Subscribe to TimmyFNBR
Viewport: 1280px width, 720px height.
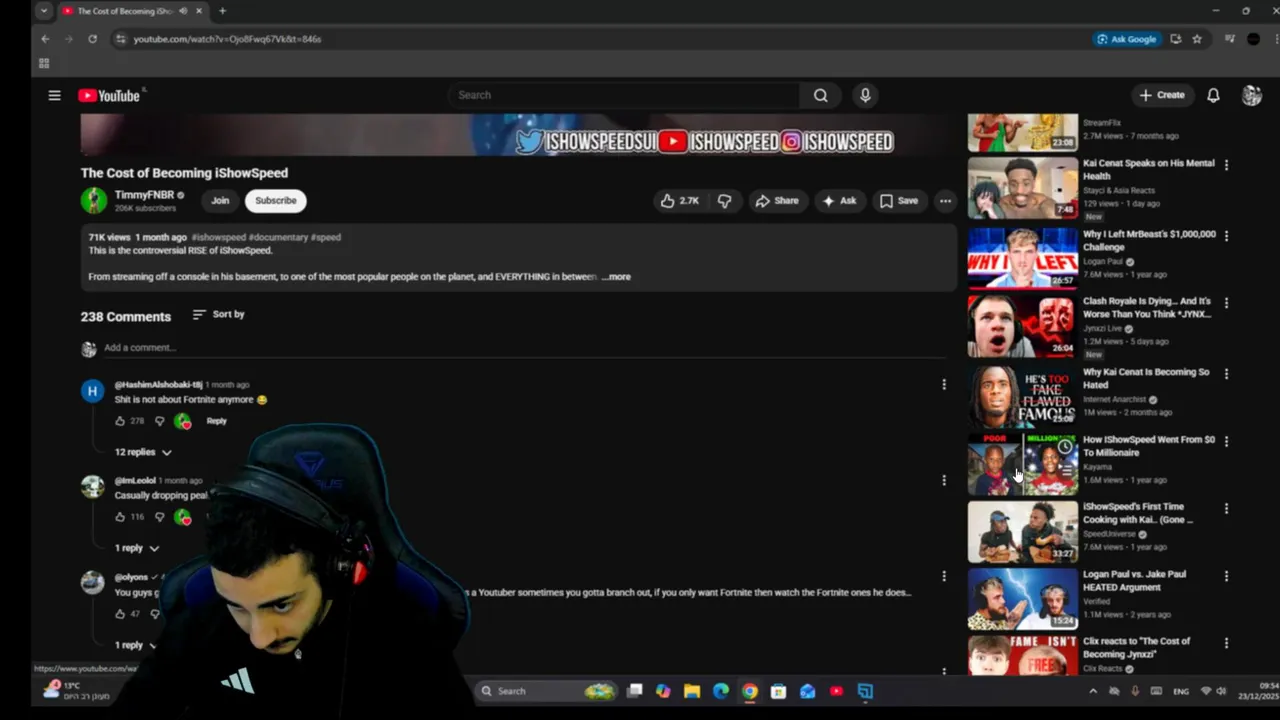point(276,200)
